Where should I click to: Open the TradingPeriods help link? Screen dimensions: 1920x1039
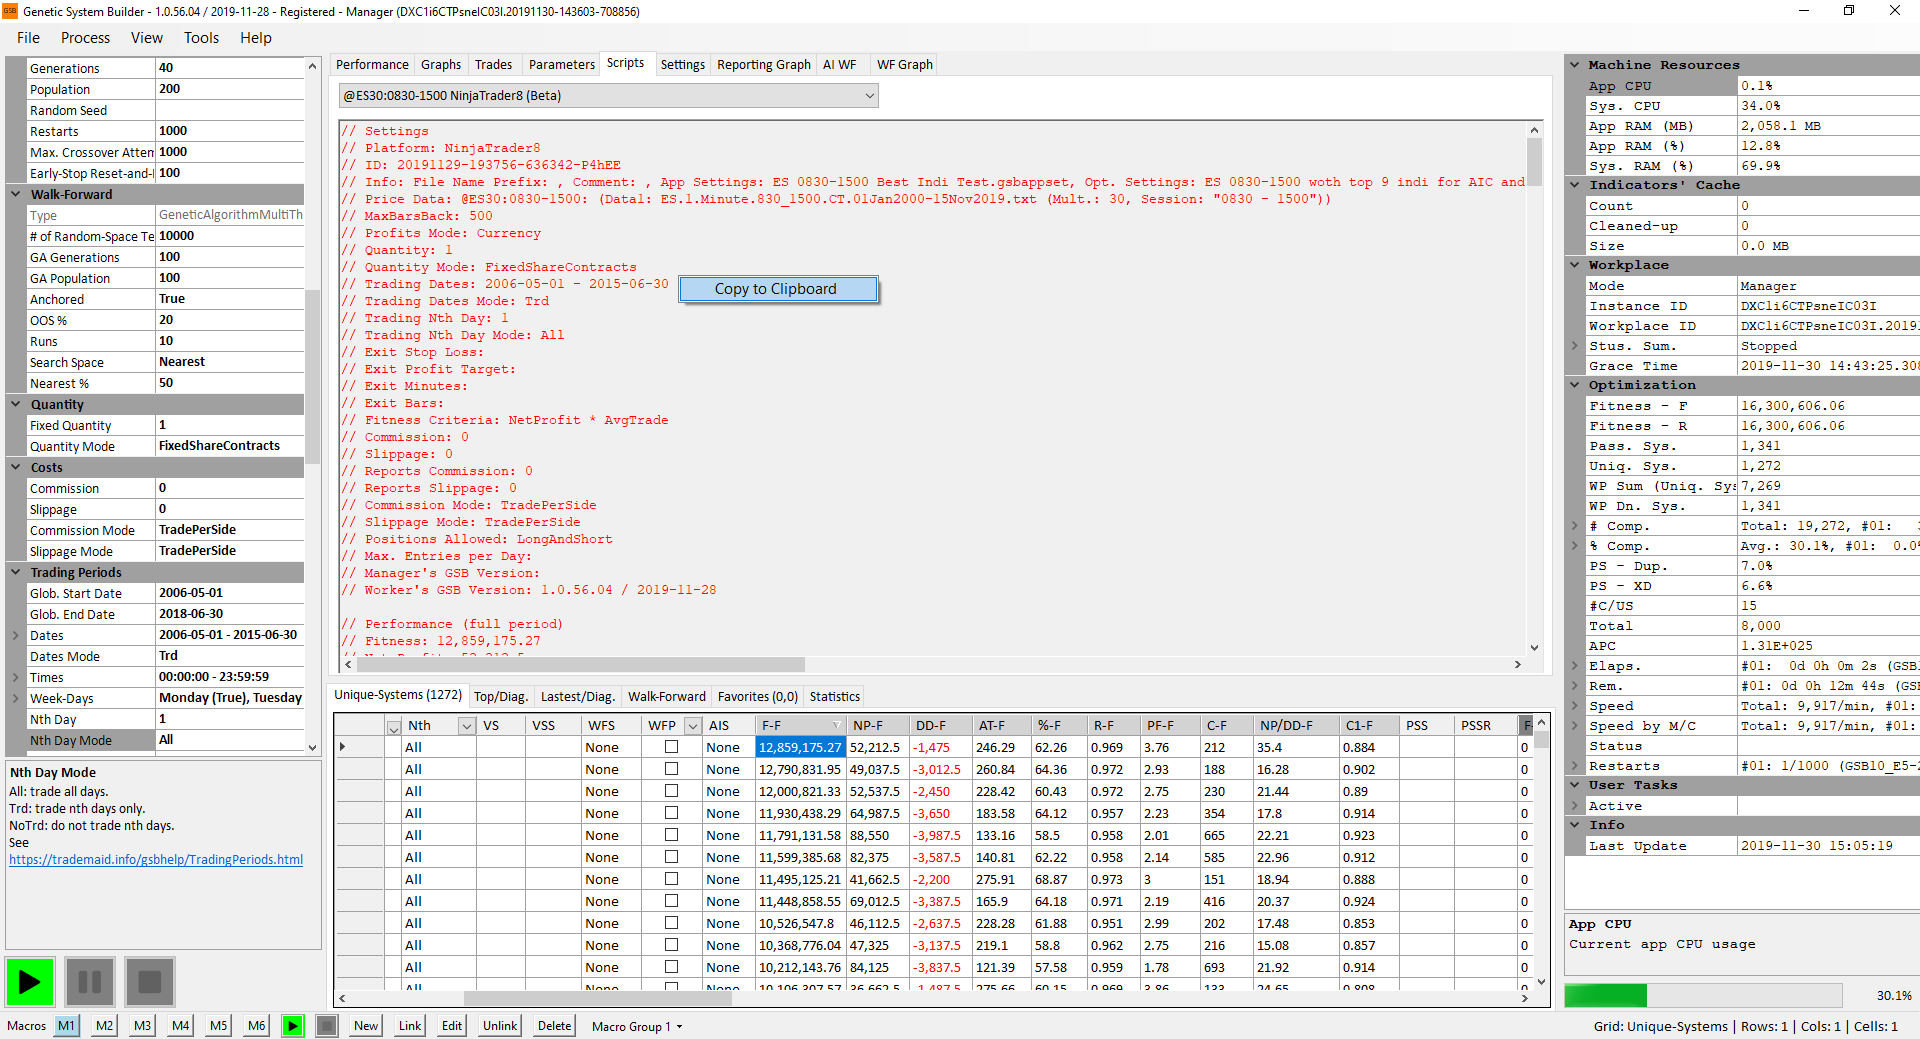tap(156, 860)
